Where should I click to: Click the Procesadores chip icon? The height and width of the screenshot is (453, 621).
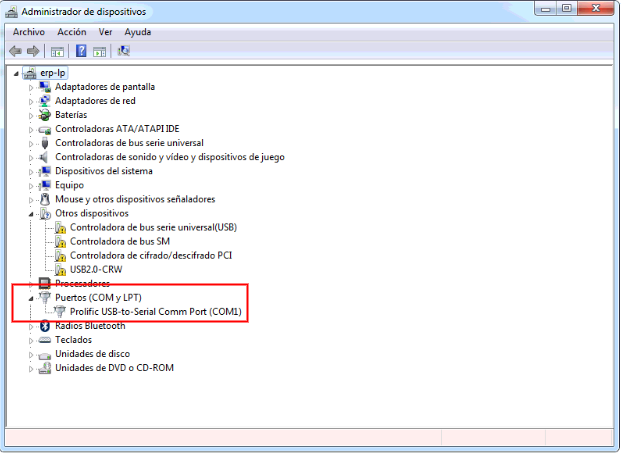click(x=44, y=284)
